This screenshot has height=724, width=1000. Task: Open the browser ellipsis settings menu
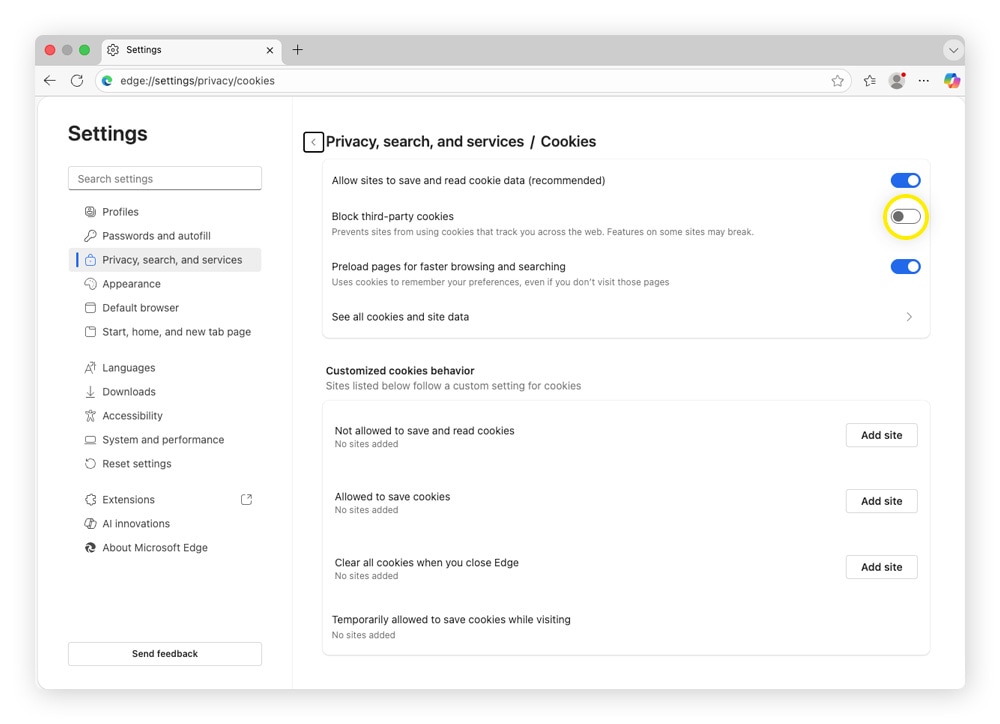923,80
